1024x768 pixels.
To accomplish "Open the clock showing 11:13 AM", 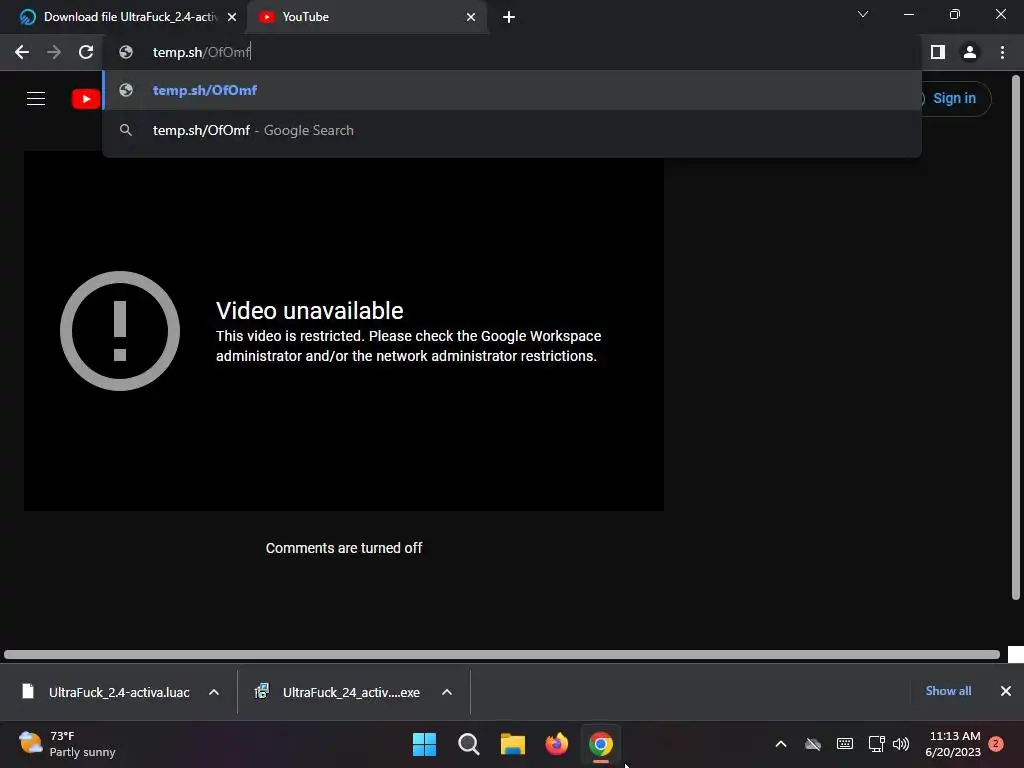I will point(953,744).
